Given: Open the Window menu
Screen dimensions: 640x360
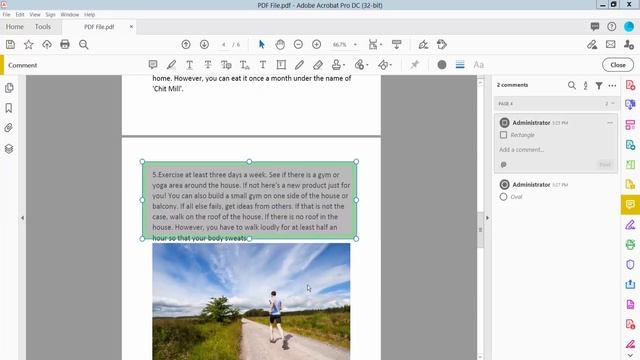Looking at the screenshot, I should click(x=70, y=14).
